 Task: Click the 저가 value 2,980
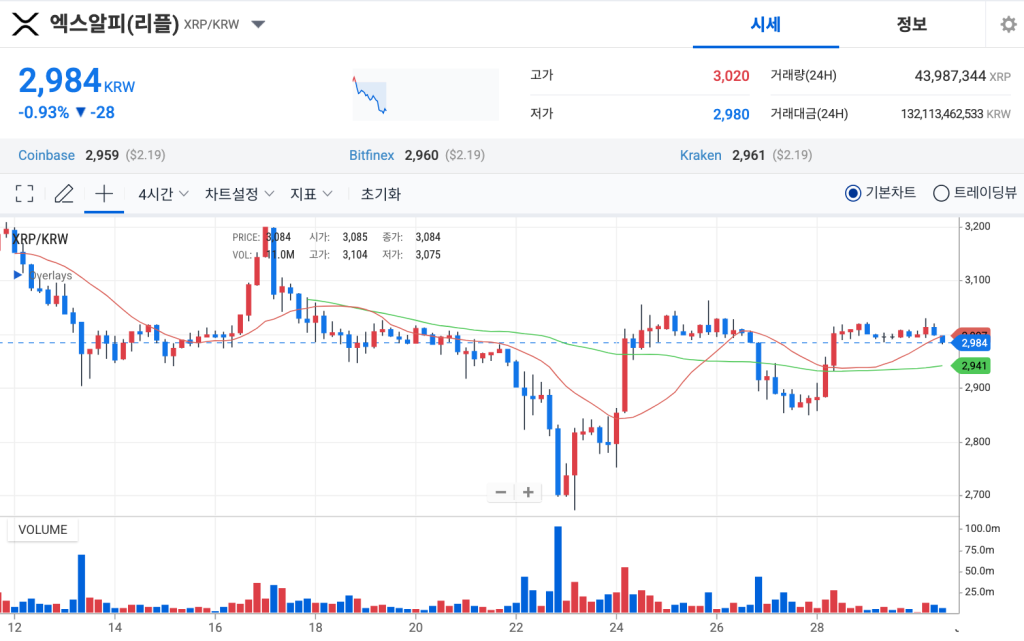pyautogui.click(x=731, y=114)
